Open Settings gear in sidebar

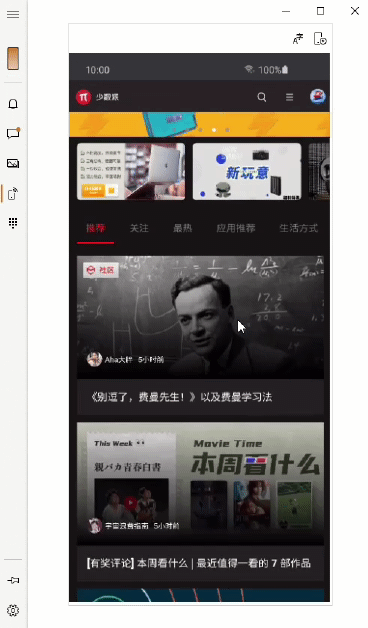pyautogui.click(x=13, y=610)
